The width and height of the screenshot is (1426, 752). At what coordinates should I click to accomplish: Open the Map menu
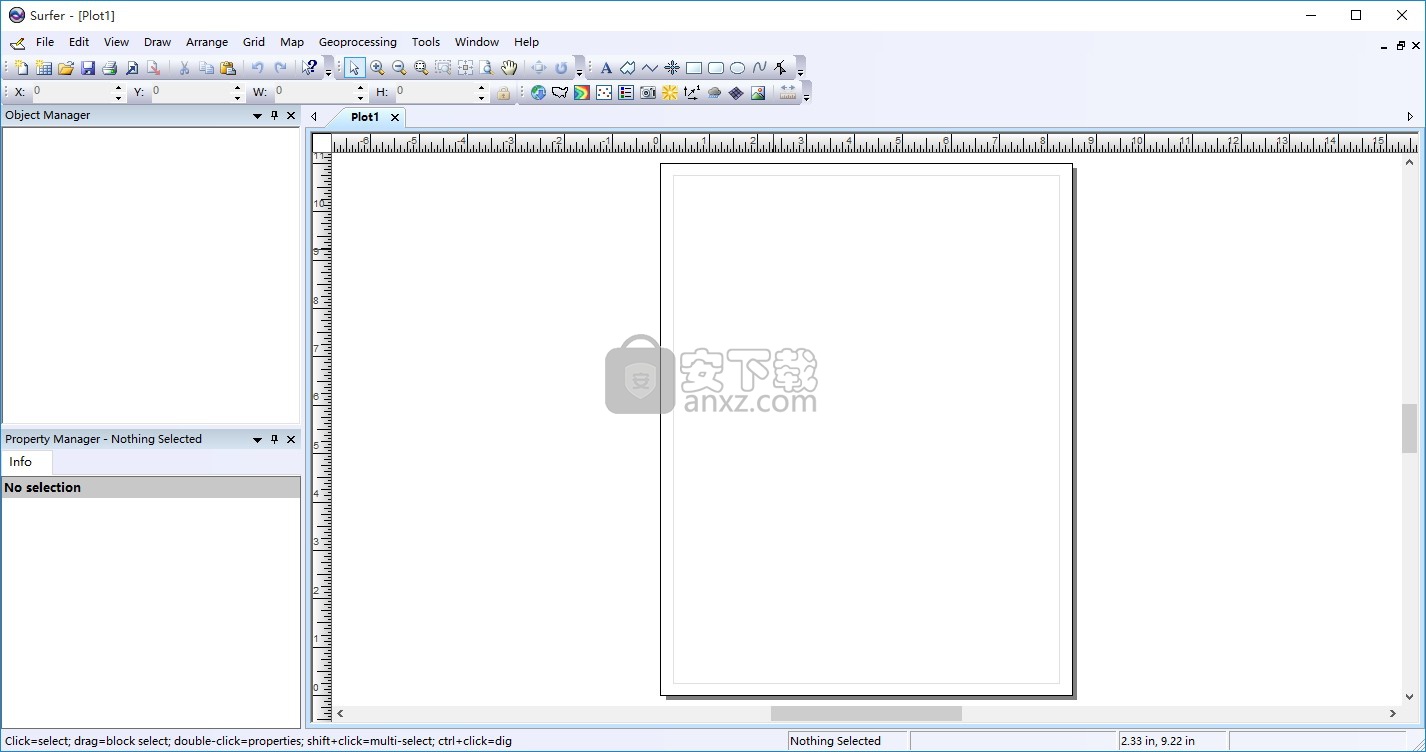(292, 42)
